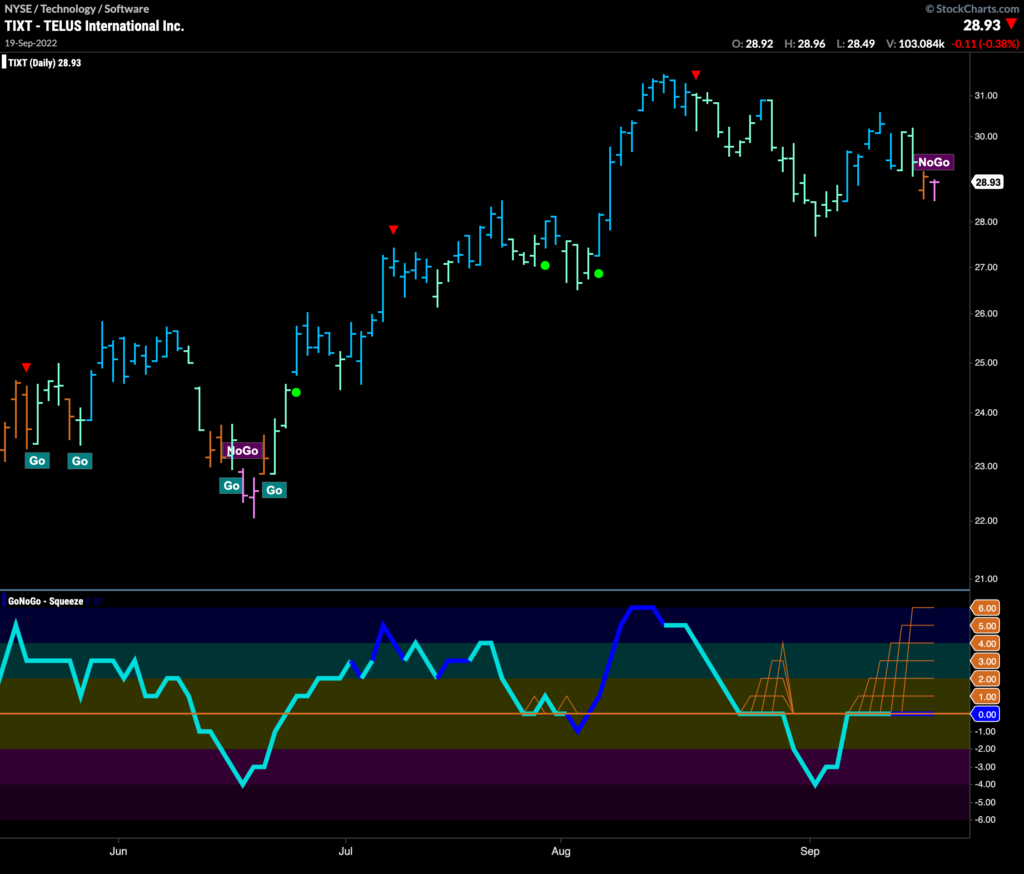Click the NYSE / Technology / Software breadcrumb

point(76,8)
